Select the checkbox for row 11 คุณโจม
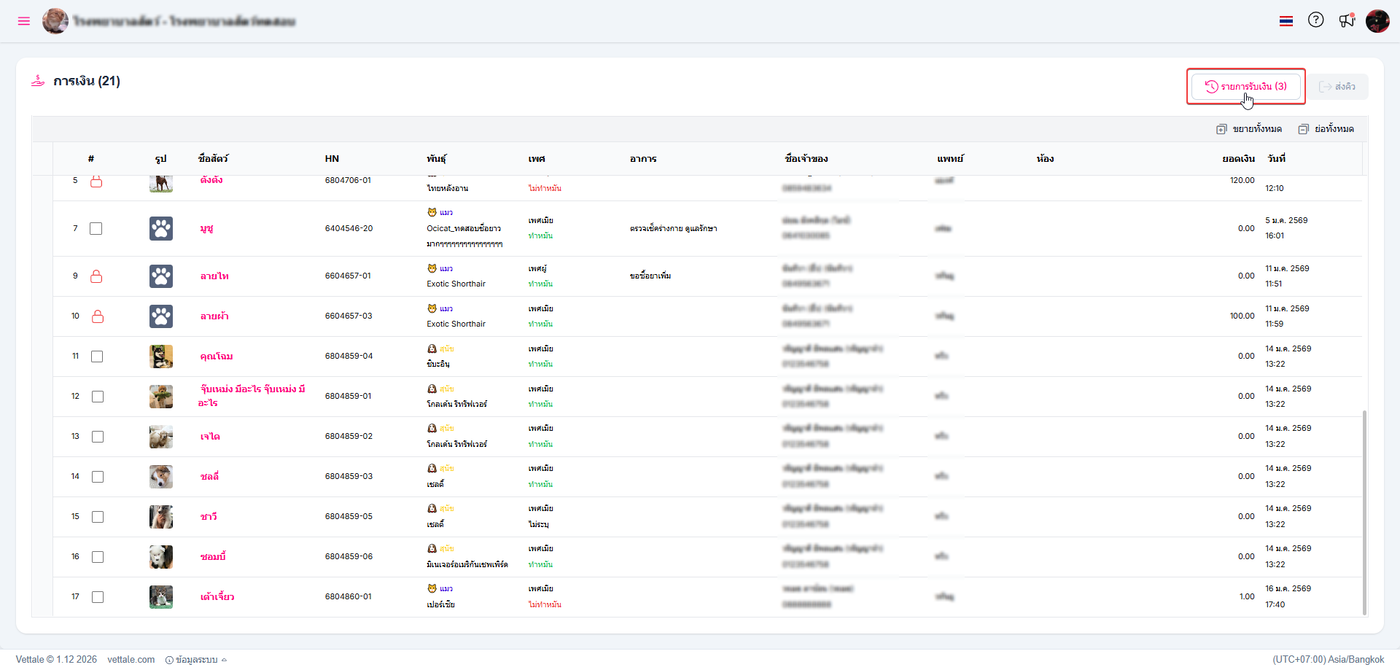 (x=97, y=356)
